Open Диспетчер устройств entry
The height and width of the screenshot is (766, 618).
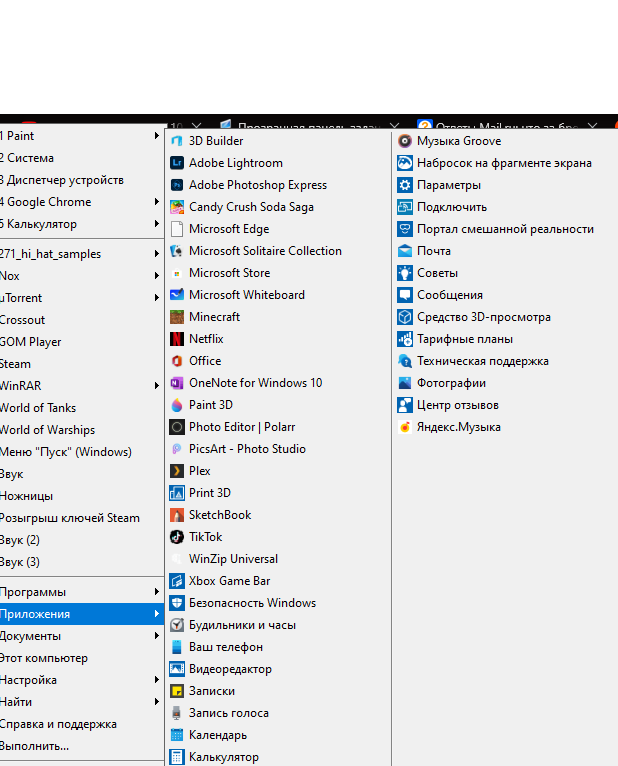pyautogui.click(x=82, y=180)
